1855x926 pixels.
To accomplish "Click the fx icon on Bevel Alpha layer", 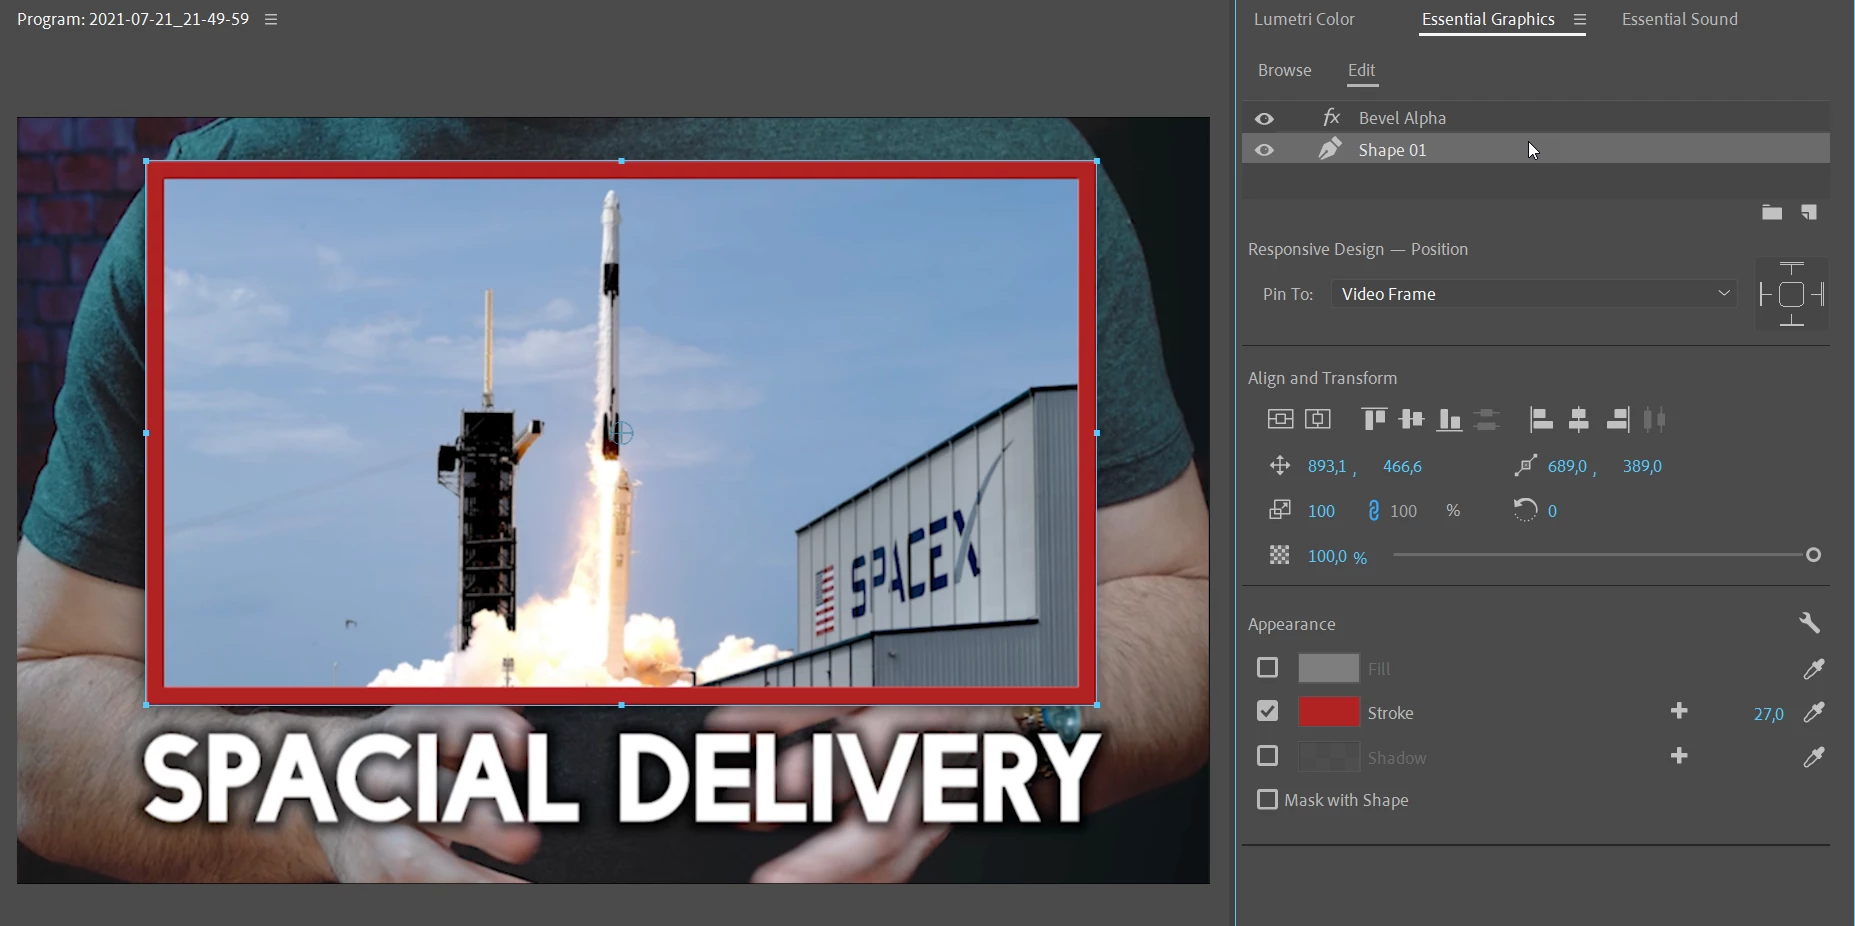I will 1331,117.
